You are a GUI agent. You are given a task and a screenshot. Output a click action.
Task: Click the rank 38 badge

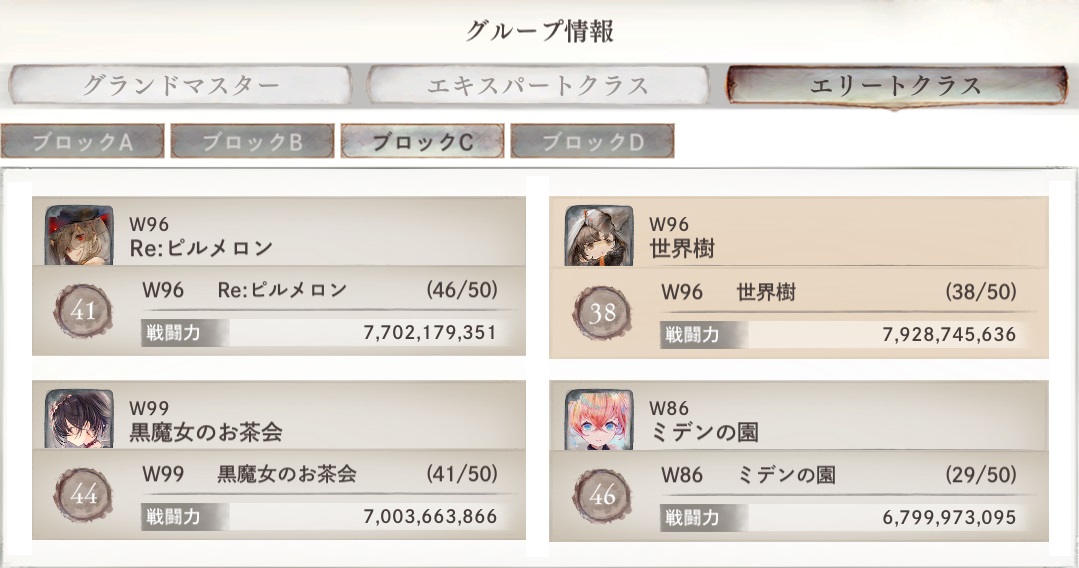tap(604, 312)
